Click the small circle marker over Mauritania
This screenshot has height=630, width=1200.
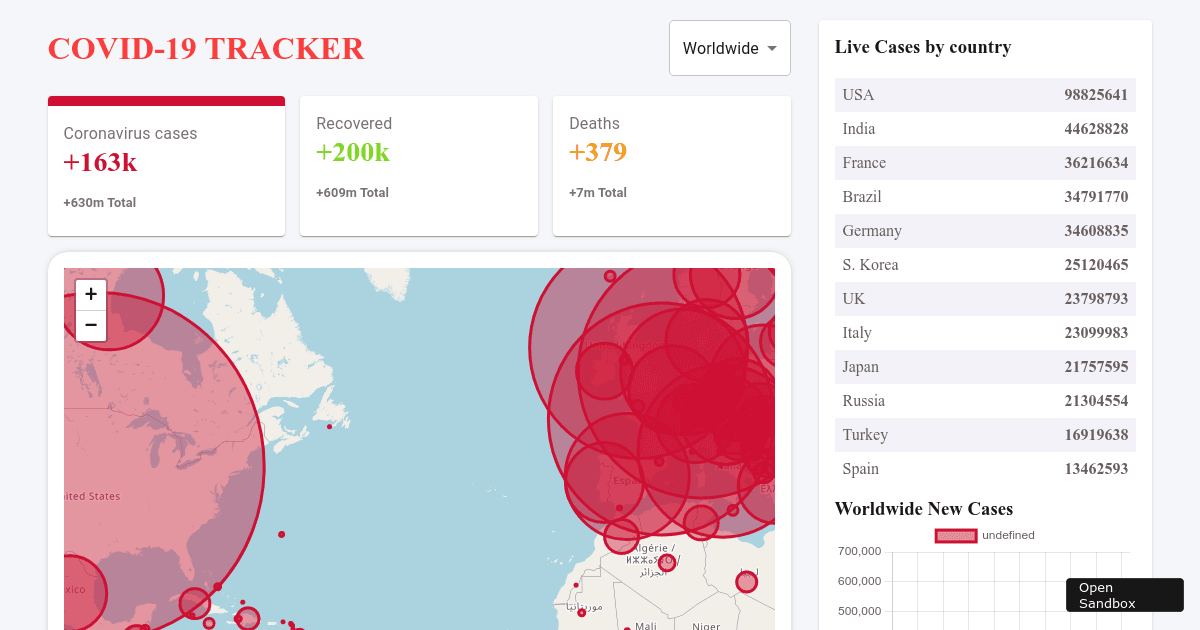point(581,613)
